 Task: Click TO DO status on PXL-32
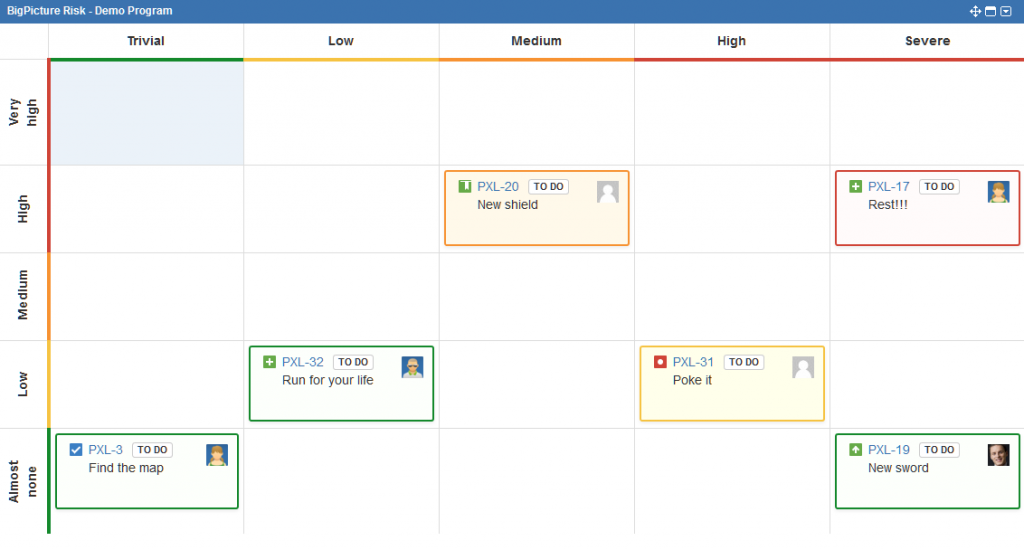(353, 362)
